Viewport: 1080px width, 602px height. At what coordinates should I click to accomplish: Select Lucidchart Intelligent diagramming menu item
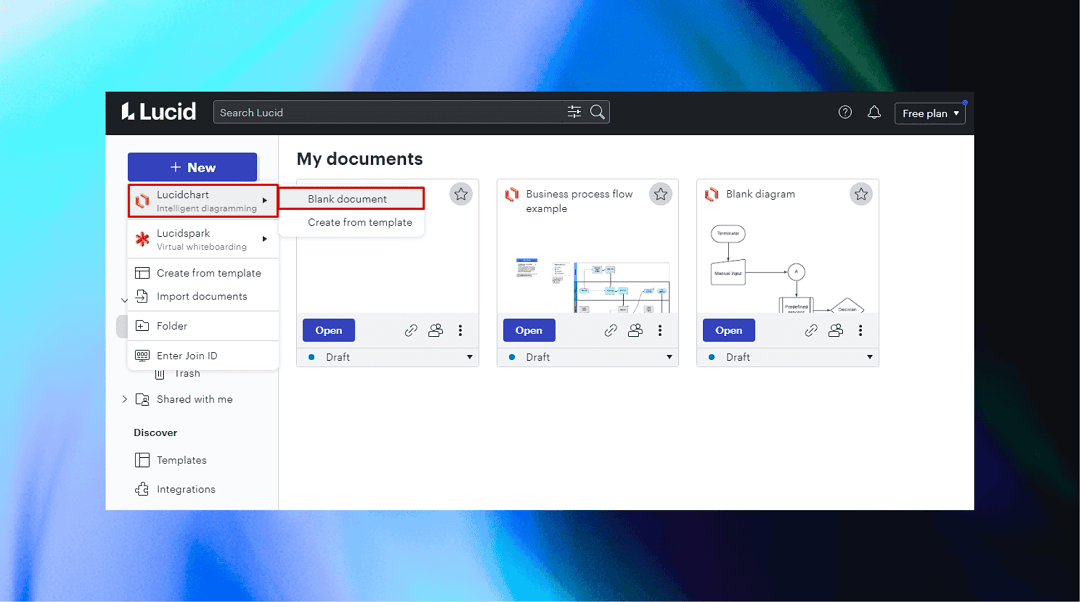(203, 201)
